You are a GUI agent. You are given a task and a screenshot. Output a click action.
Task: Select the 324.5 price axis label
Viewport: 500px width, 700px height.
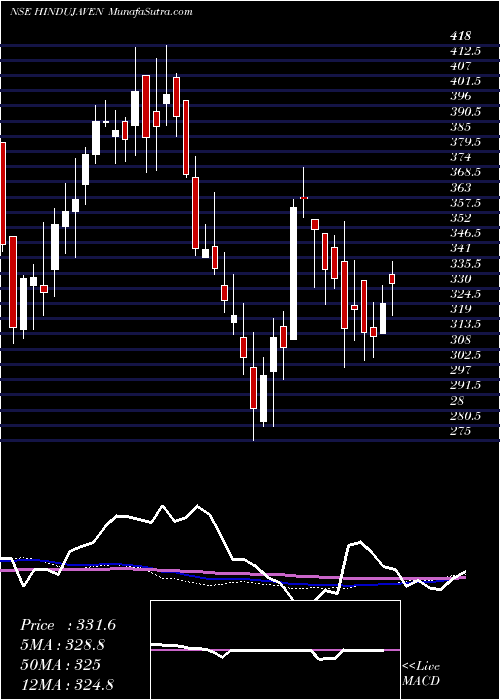tap(466, 295)
